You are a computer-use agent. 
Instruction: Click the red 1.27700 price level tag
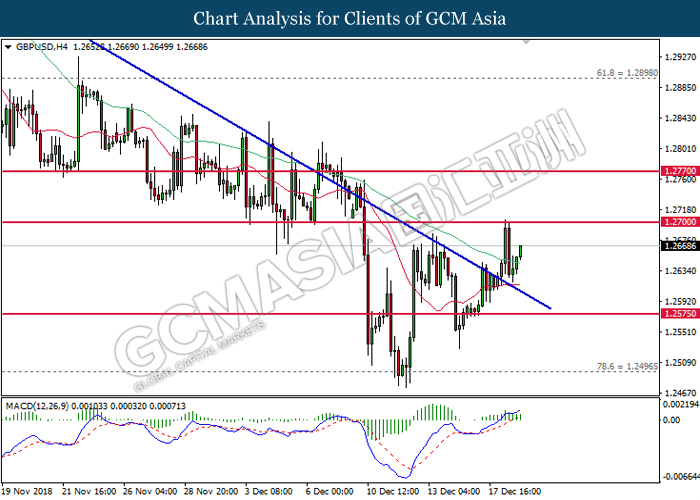coord(680,171)
